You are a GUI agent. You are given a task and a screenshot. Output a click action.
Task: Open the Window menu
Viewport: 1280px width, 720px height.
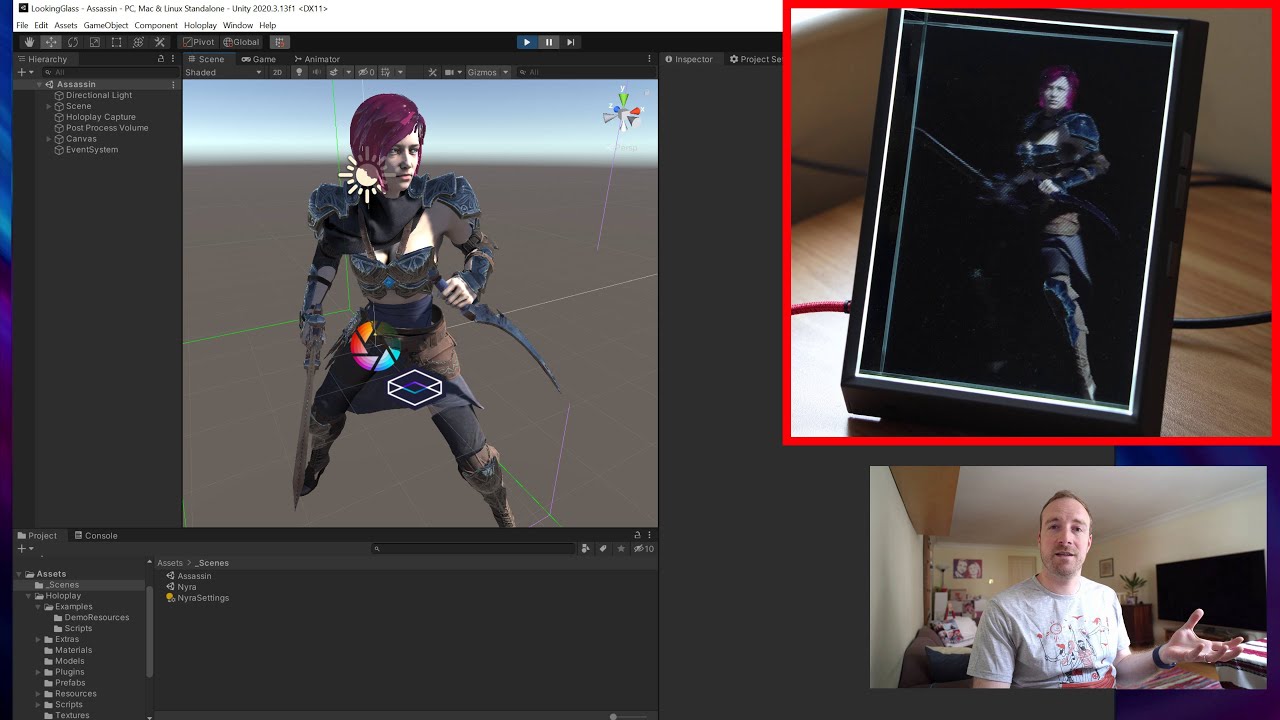click(x=238, y=25)
